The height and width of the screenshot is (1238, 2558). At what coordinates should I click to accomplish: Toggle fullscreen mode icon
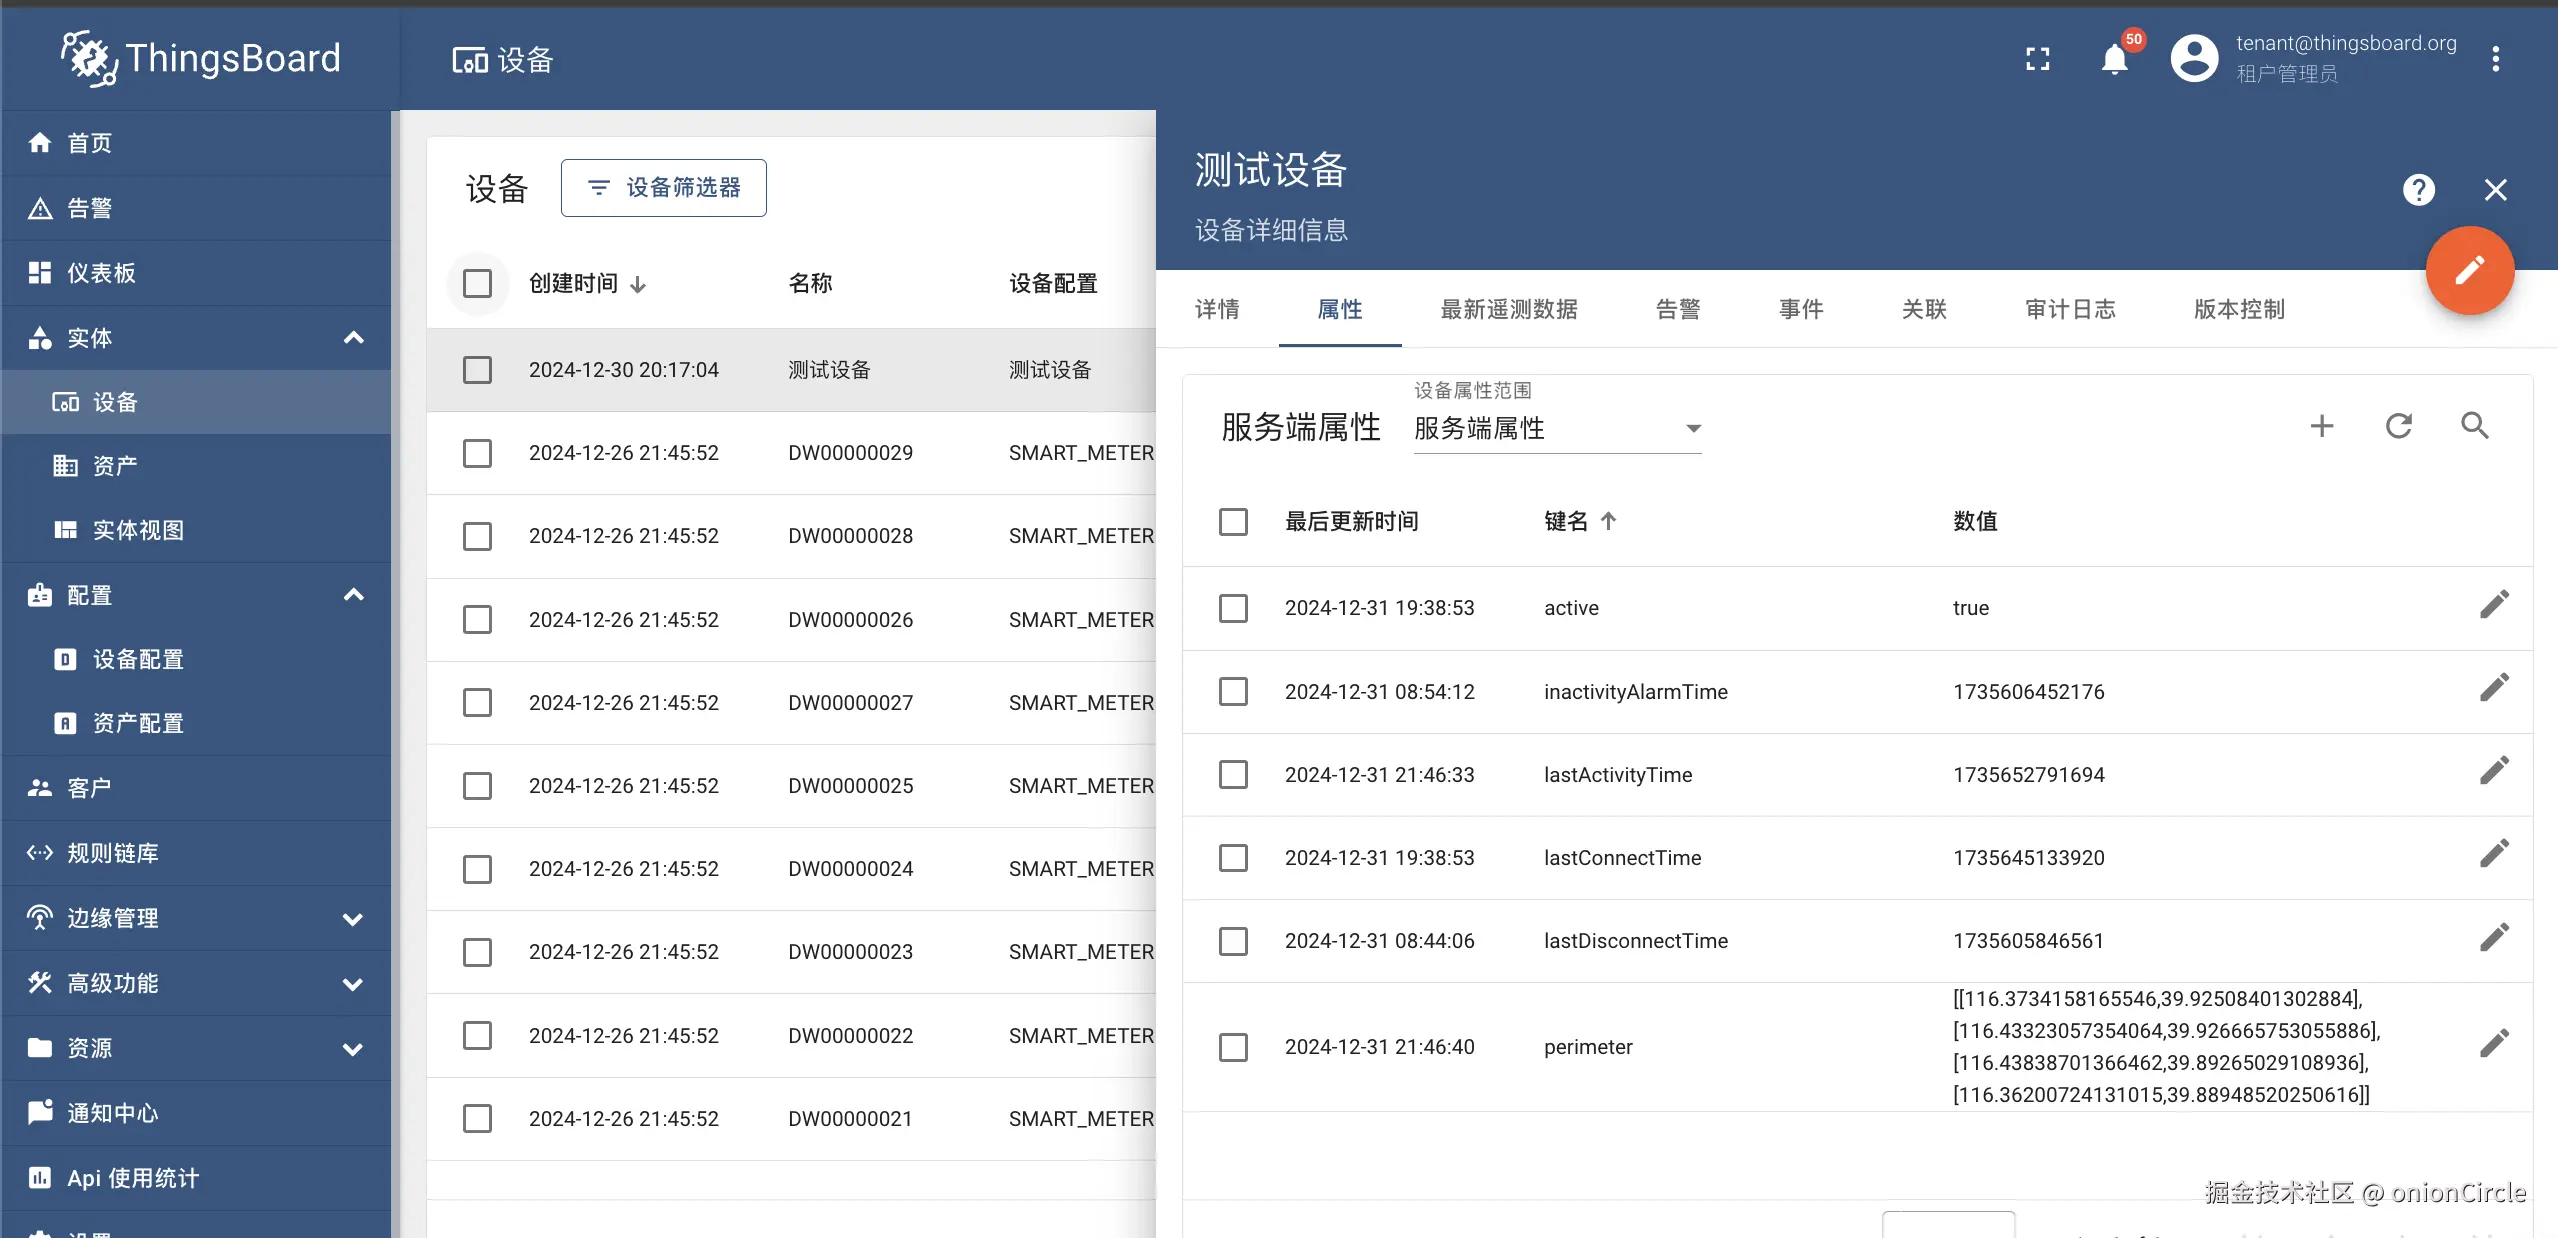(x=2037, y=60)
